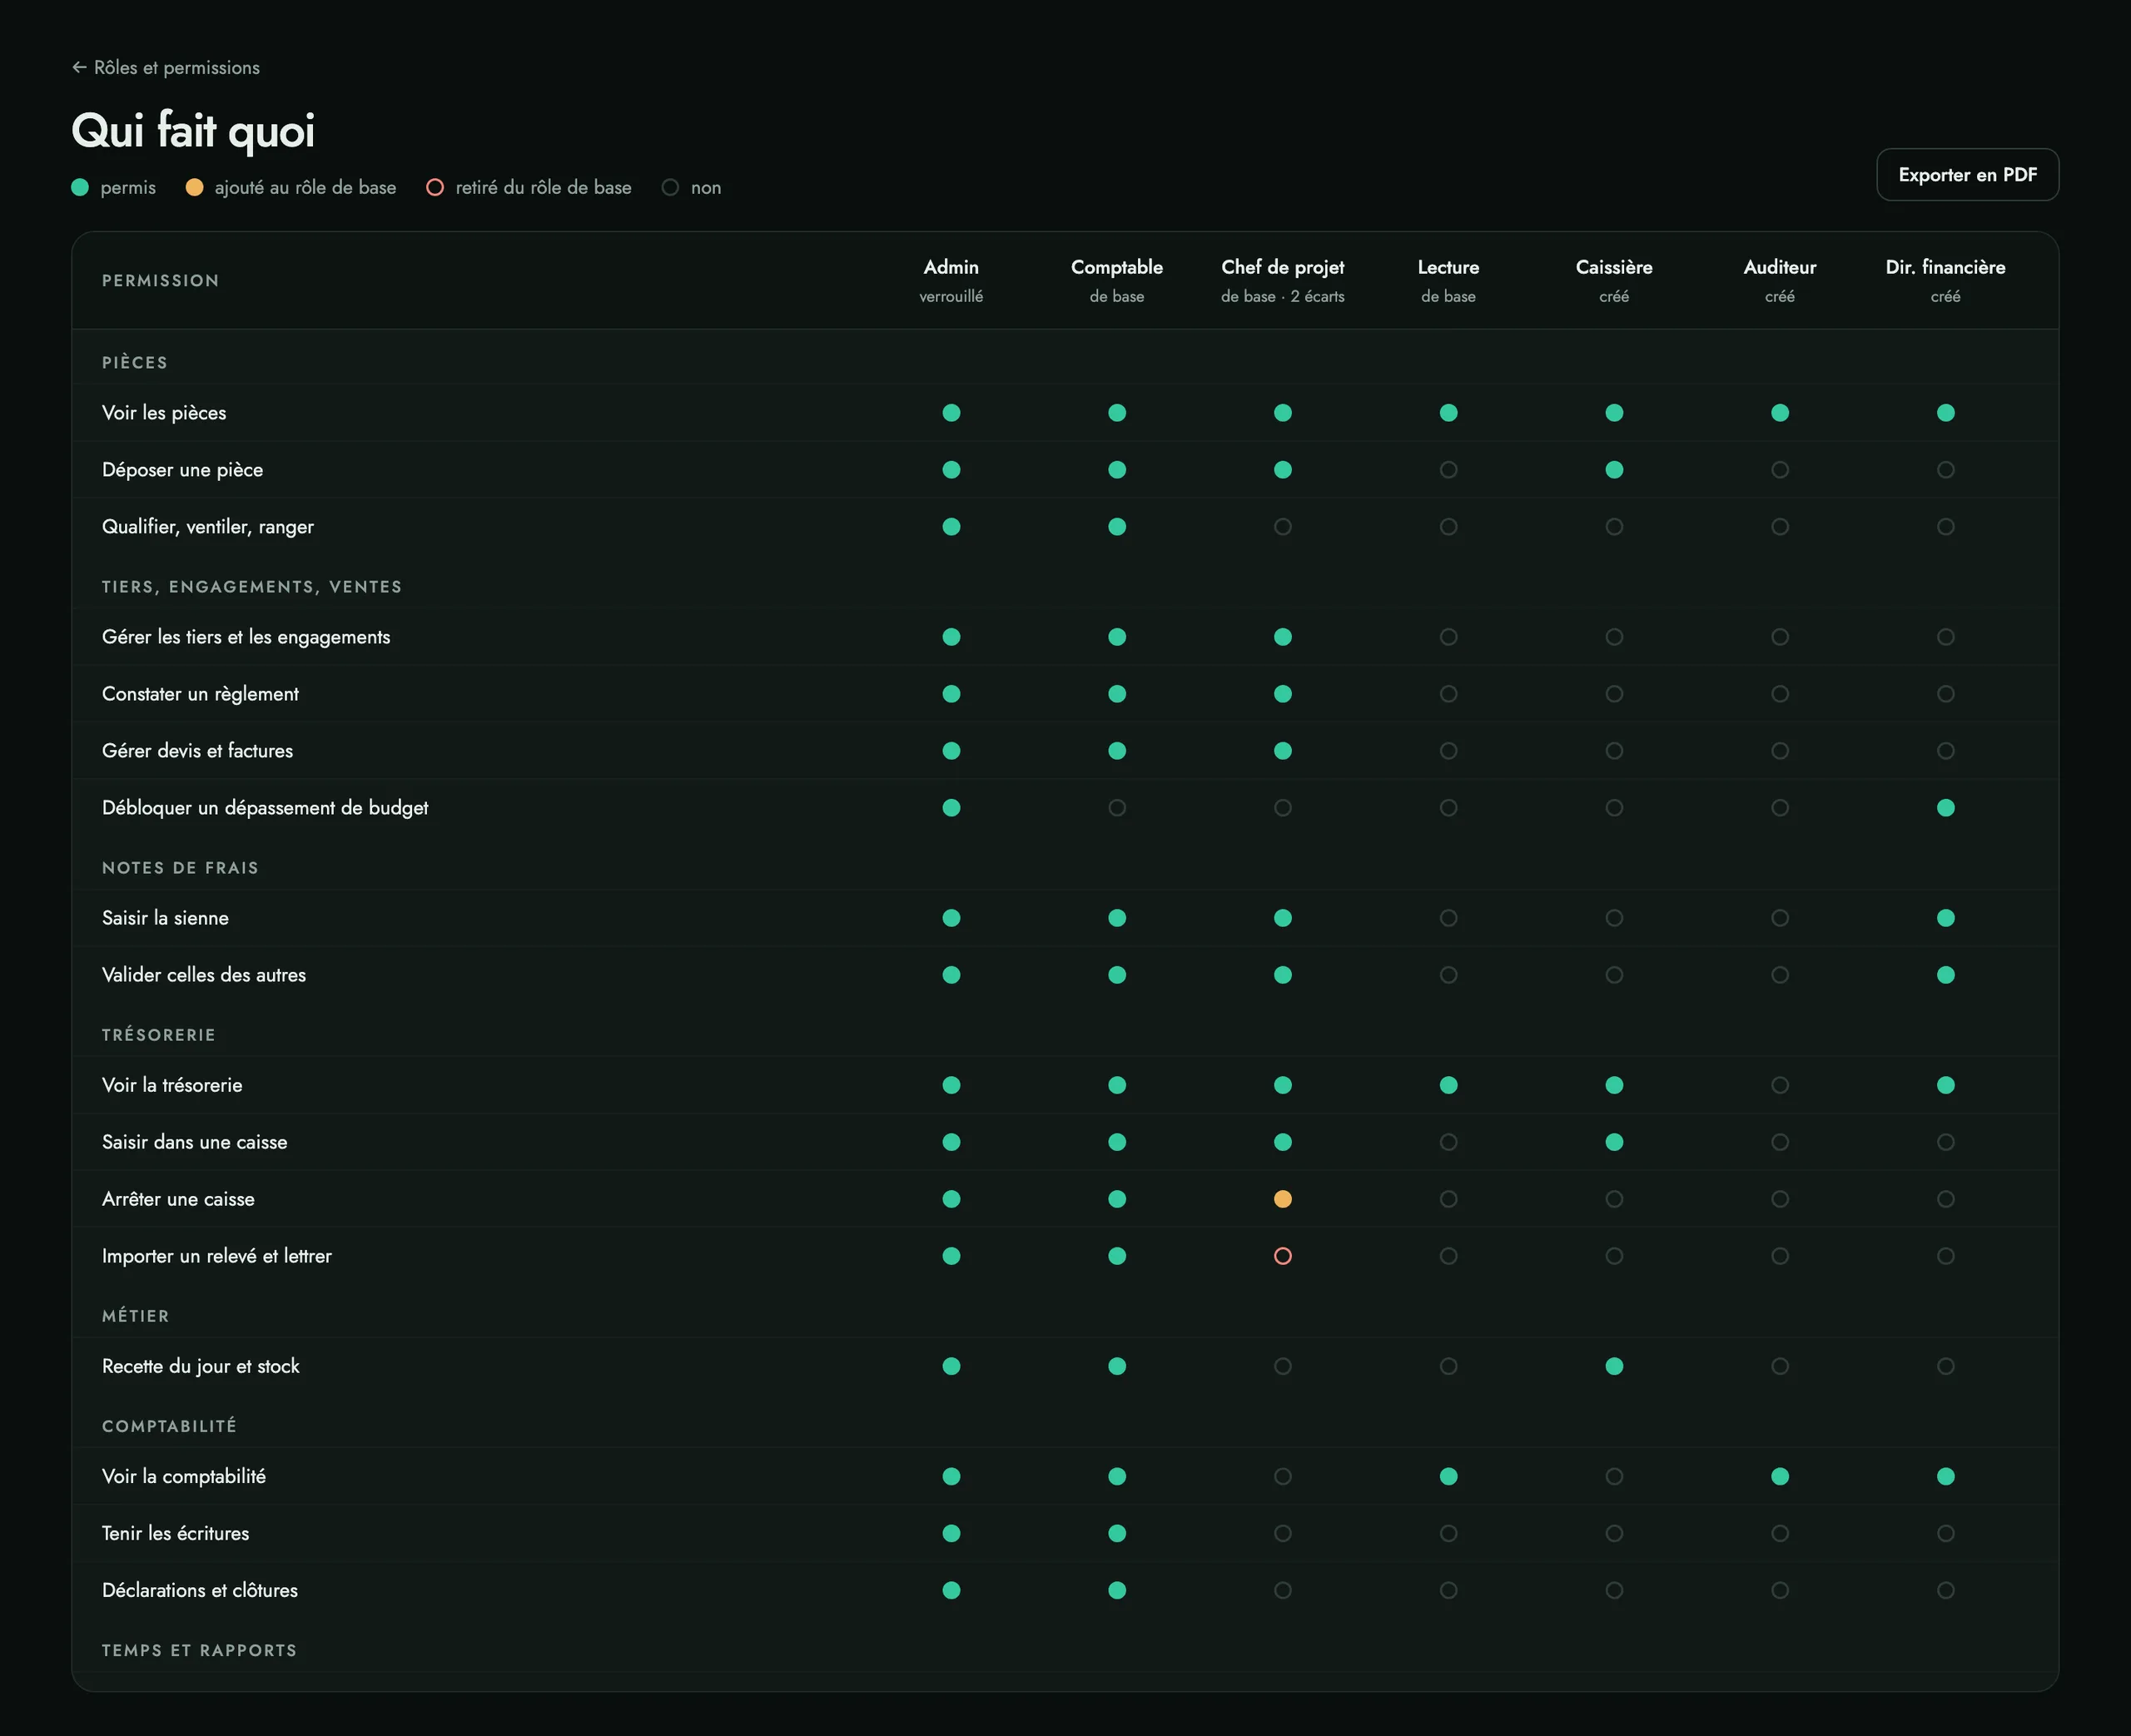Select the Admin column header
The width and height of the screenshot is (2131, 1736).
(x=951, y=280)
